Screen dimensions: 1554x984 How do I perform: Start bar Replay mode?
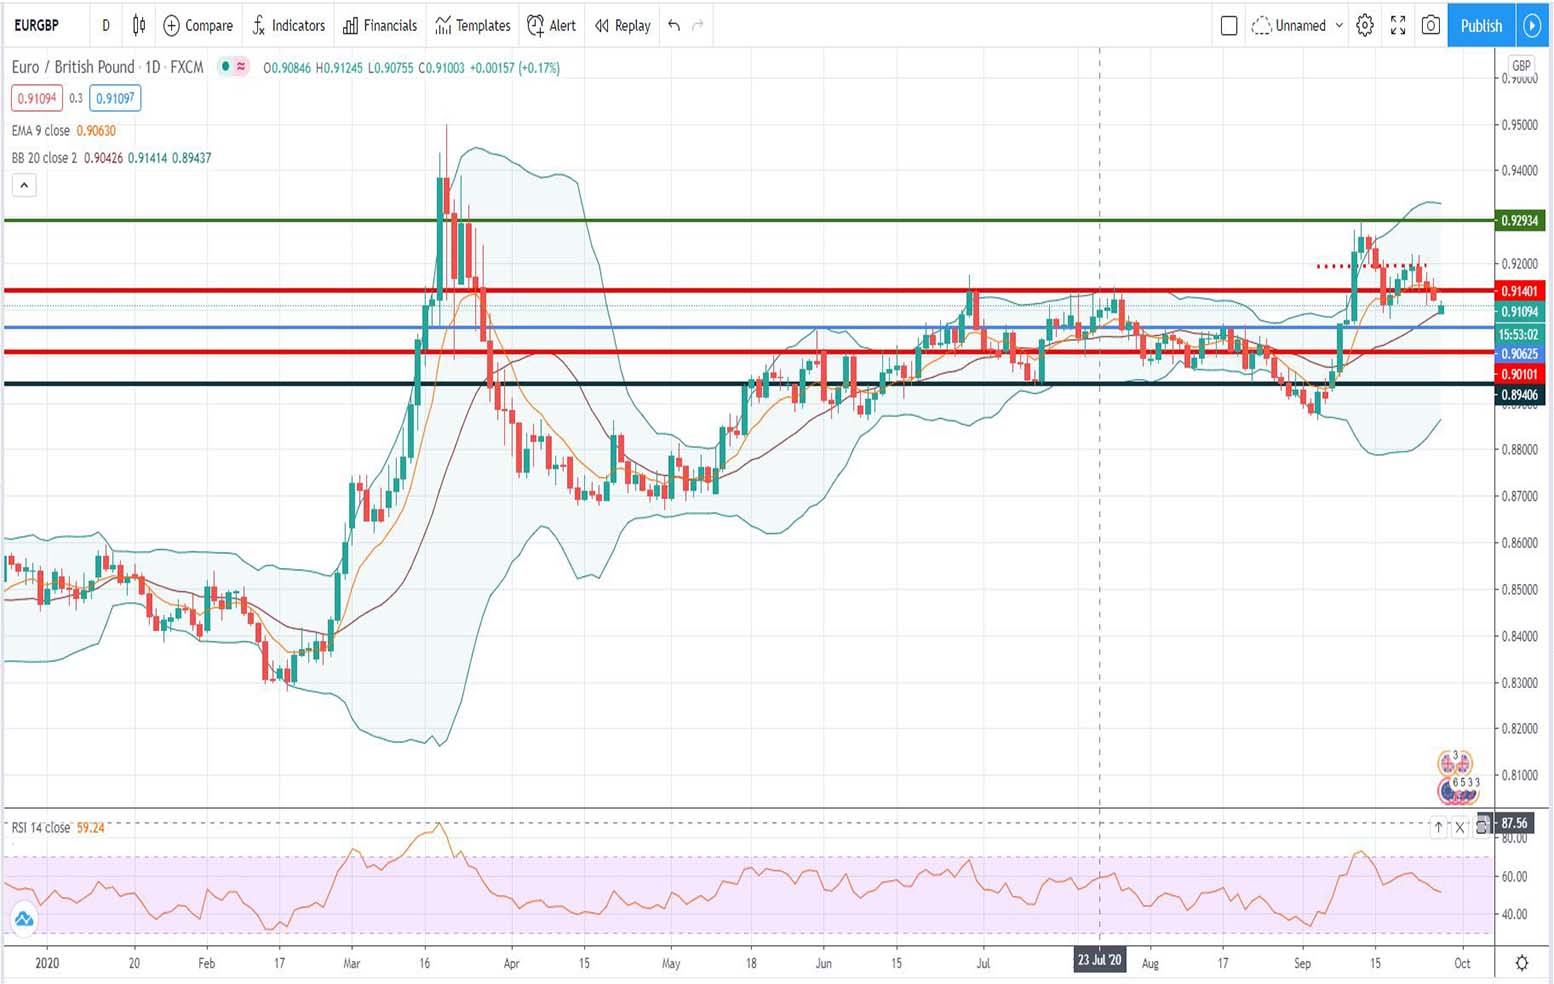point(621,26)
